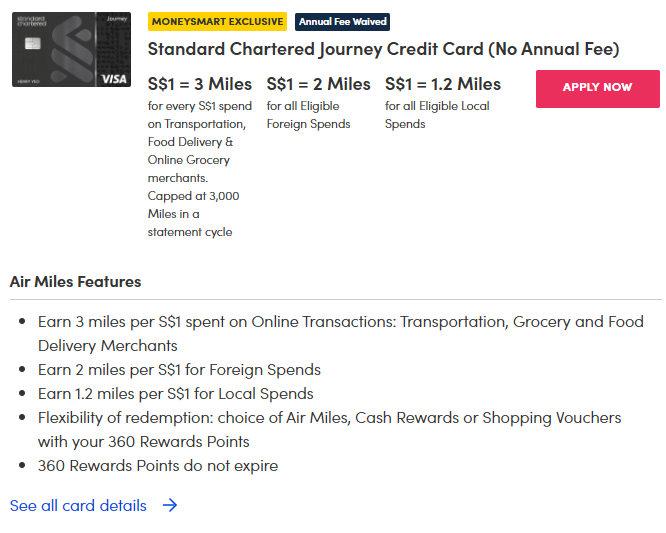Click the Earn 1.2 miles for Local Spends bullet
This screenshot has height=533, width=666.
(176, 393)
